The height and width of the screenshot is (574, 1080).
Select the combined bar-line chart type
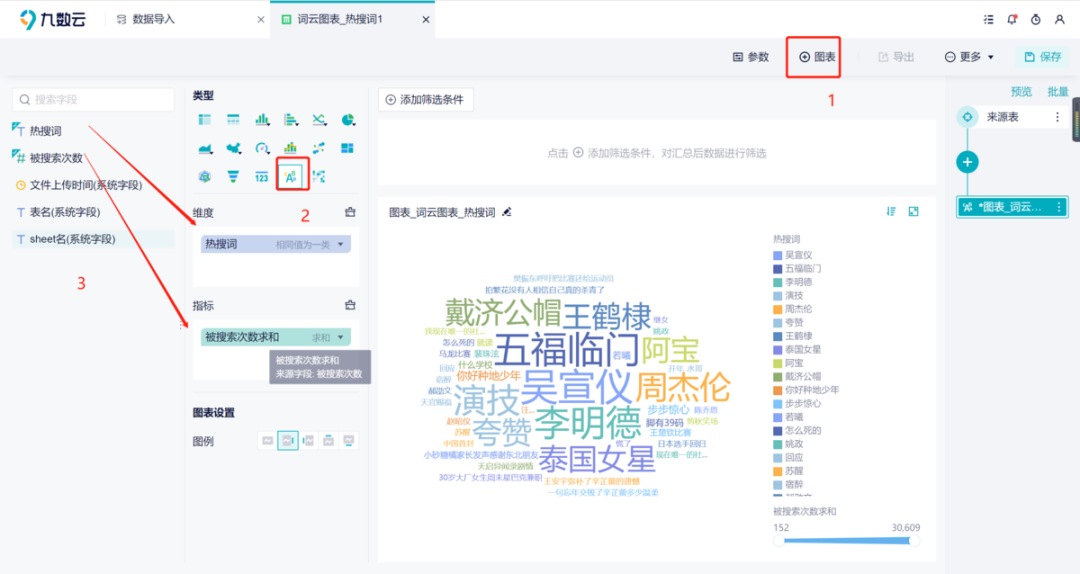pos(291,148)
